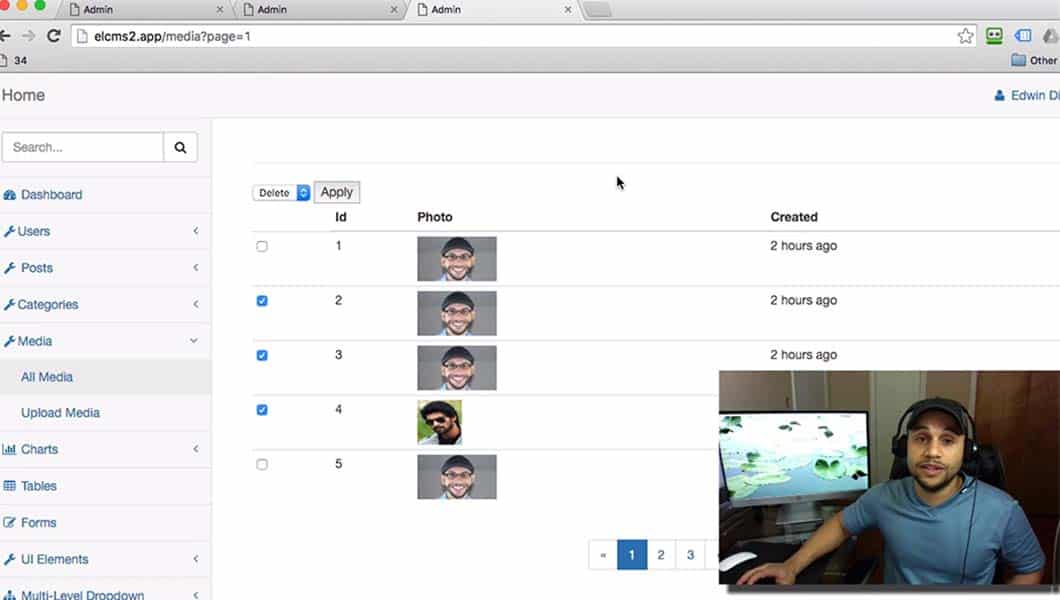Image resolution: width=1060 pixels, height=600 pixels.
Task: Expand the UI Elements menu chevron
Action: (195, 559)
